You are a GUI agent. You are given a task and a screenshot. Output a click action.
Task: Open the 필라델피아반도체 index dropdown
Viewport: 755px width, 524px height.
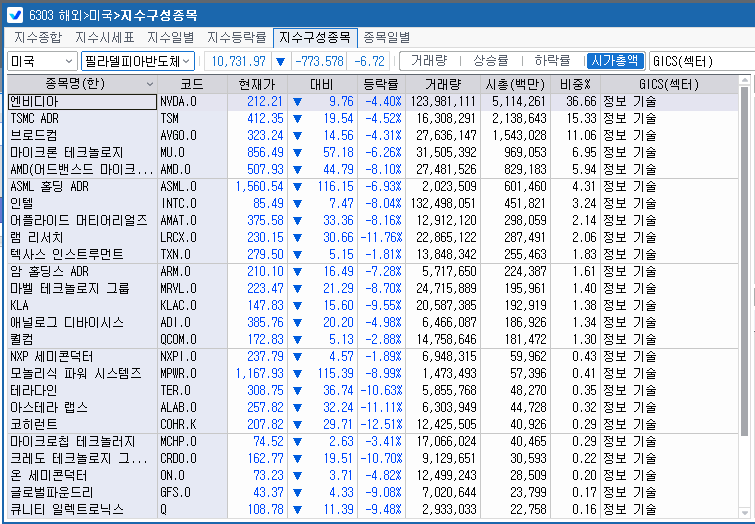click(x=138, y=61)
